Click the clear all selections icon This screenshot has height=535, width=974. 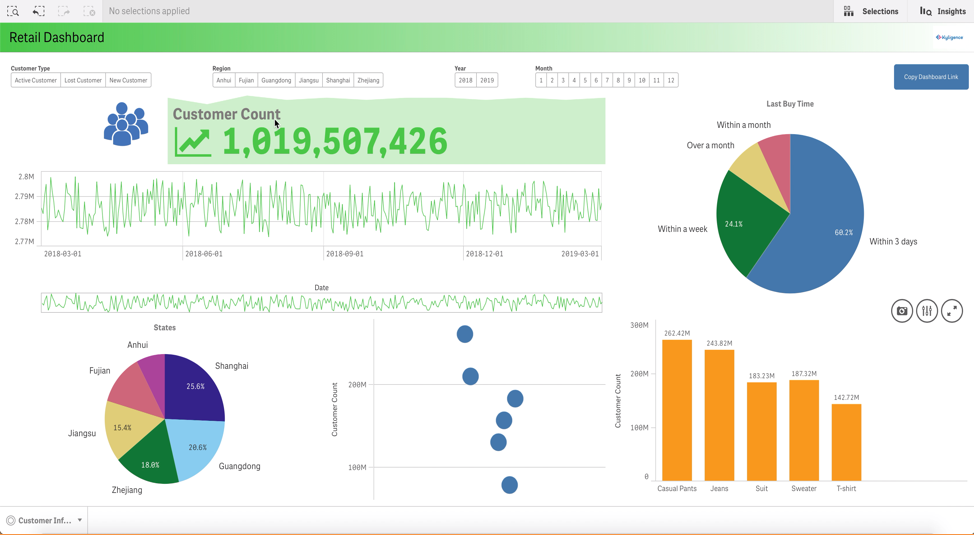pos(89,11)
